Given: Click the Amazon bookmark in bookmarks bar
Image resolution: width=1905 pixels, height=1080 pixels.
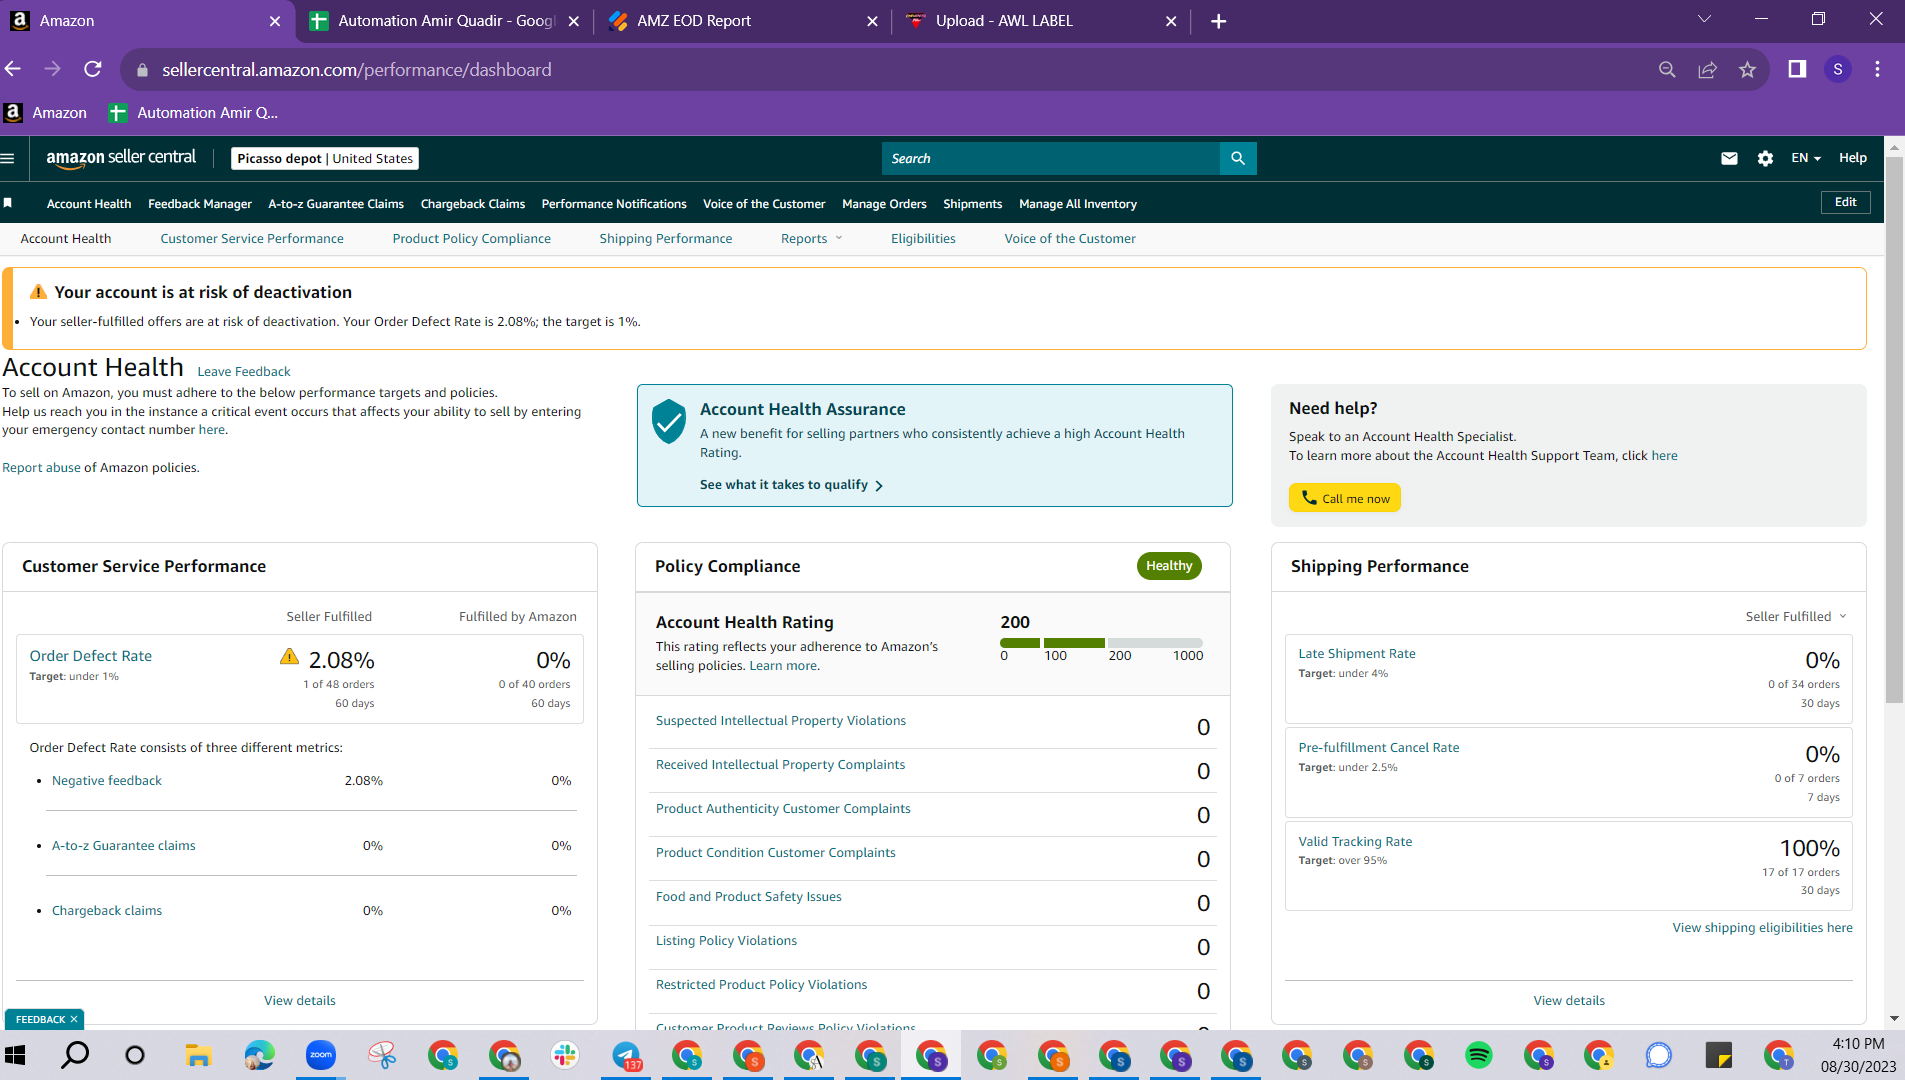Looking at the screenshot, I should click(46, 113).
